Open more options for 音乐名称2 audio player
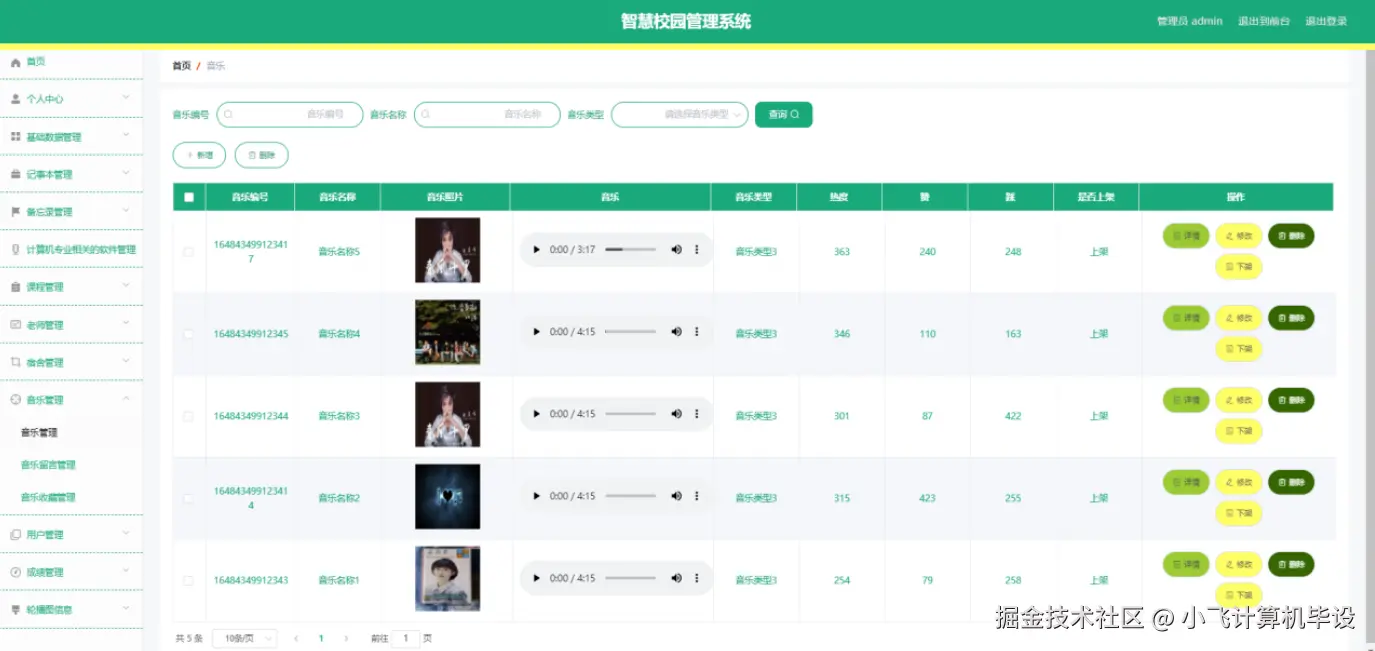Image resolution: width=1375 pixels, height=651 pixels. [x=697, y=495]
